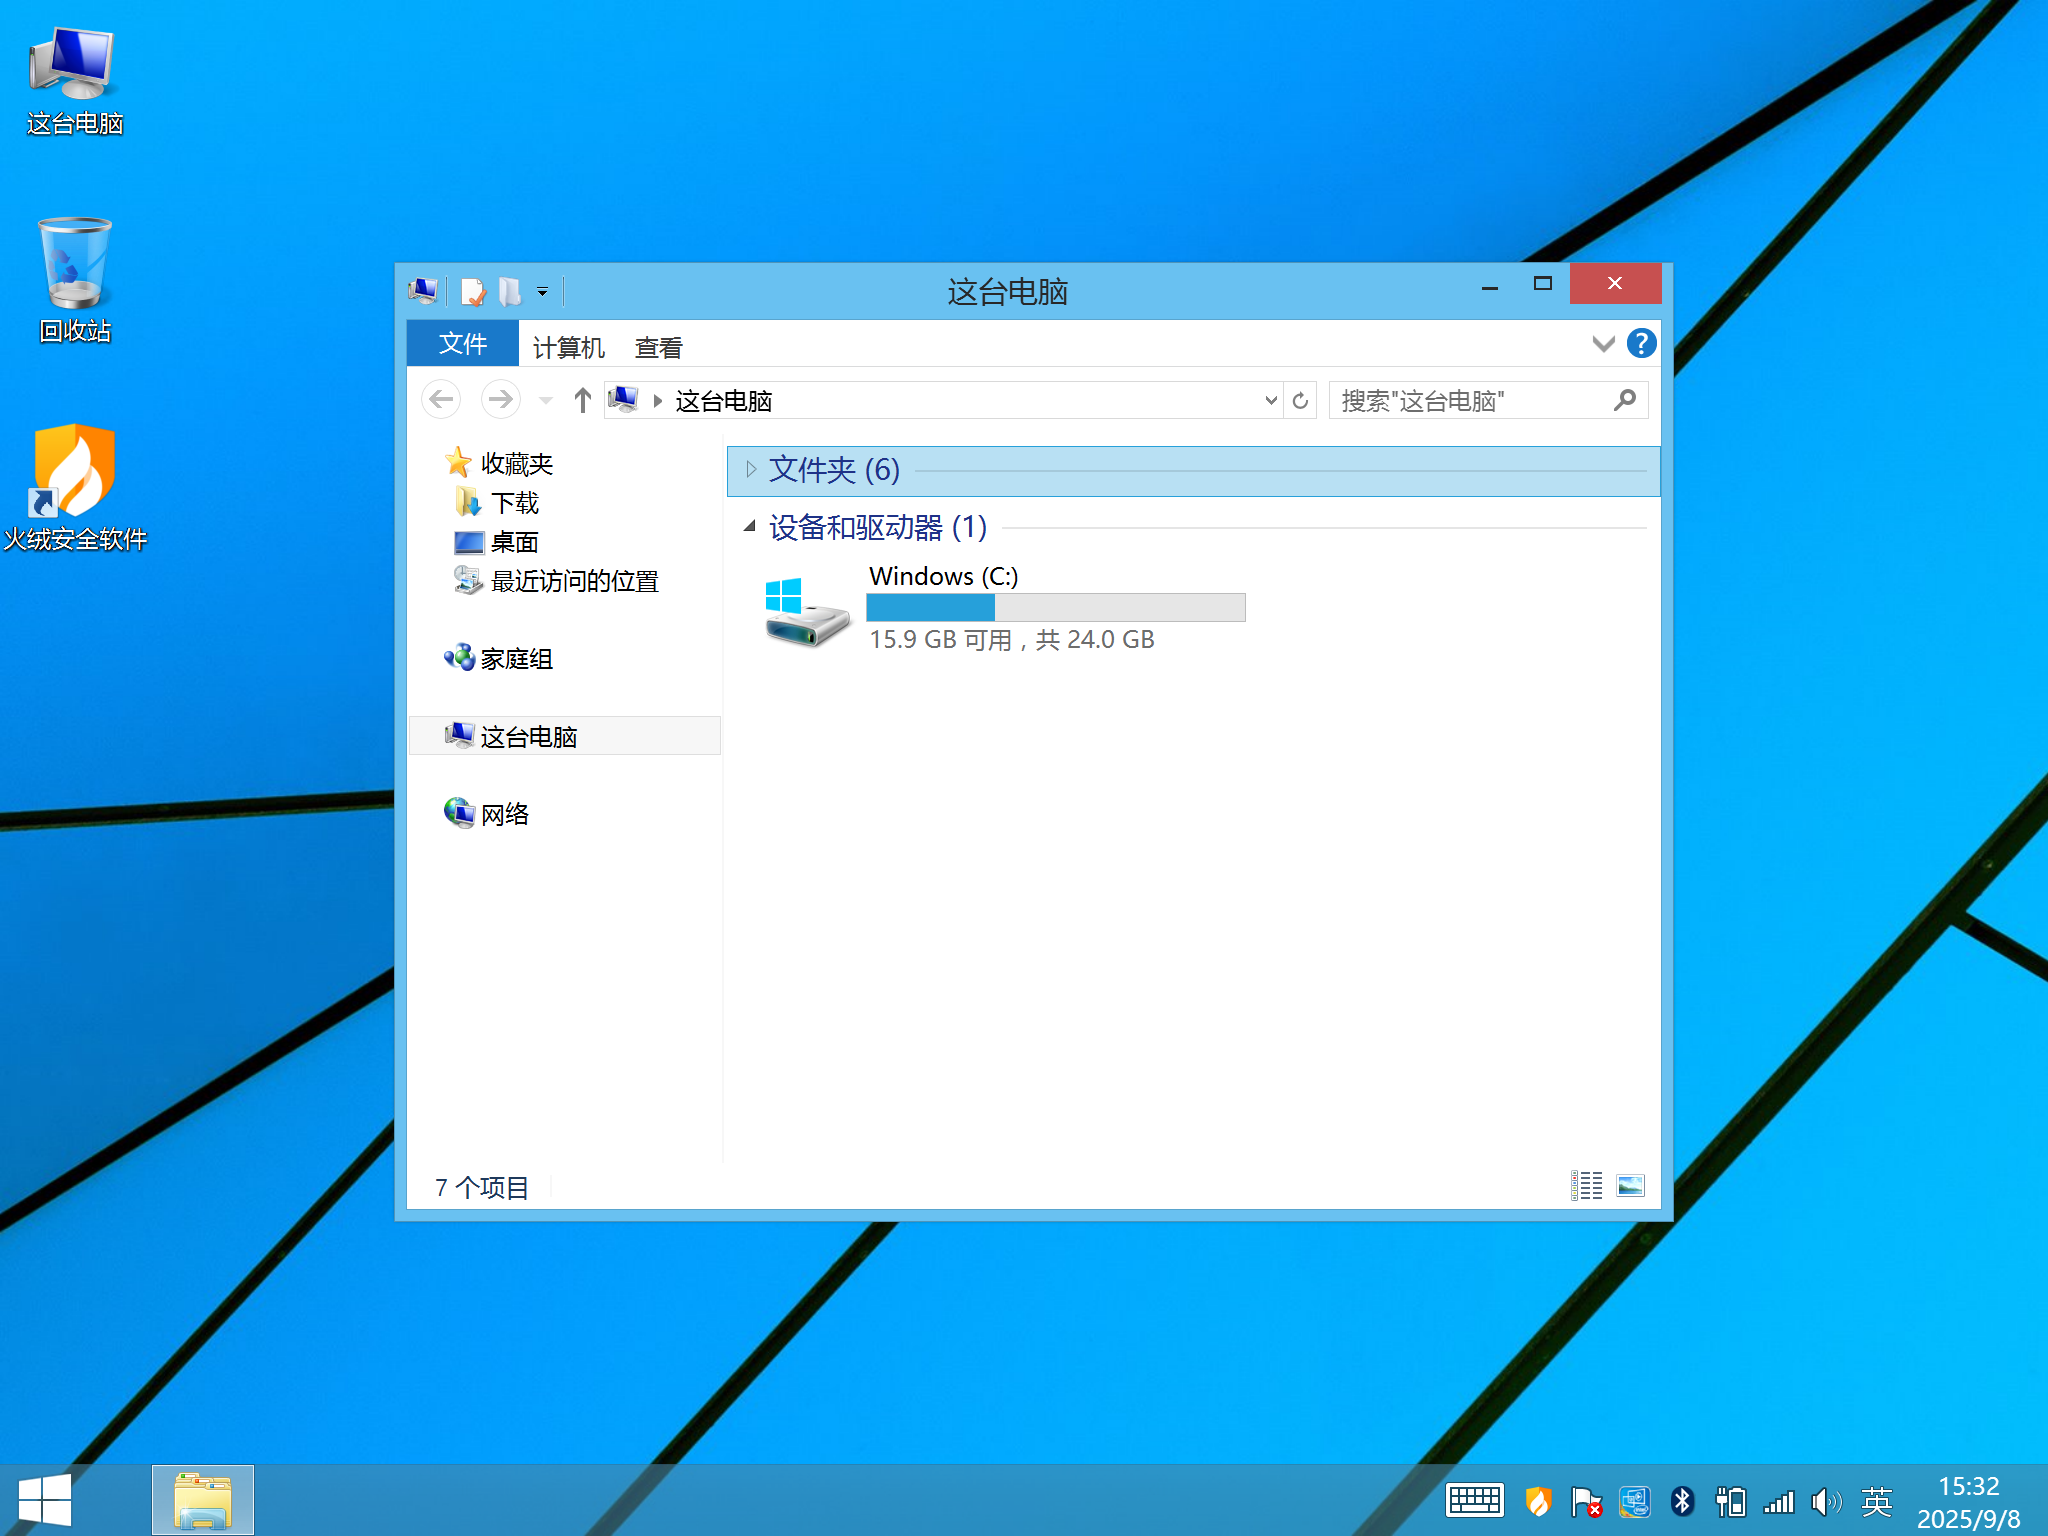Click the New folder quick access icon
The height and width of the screenshot is (1536, 2048).
click(x=510, y=291)
